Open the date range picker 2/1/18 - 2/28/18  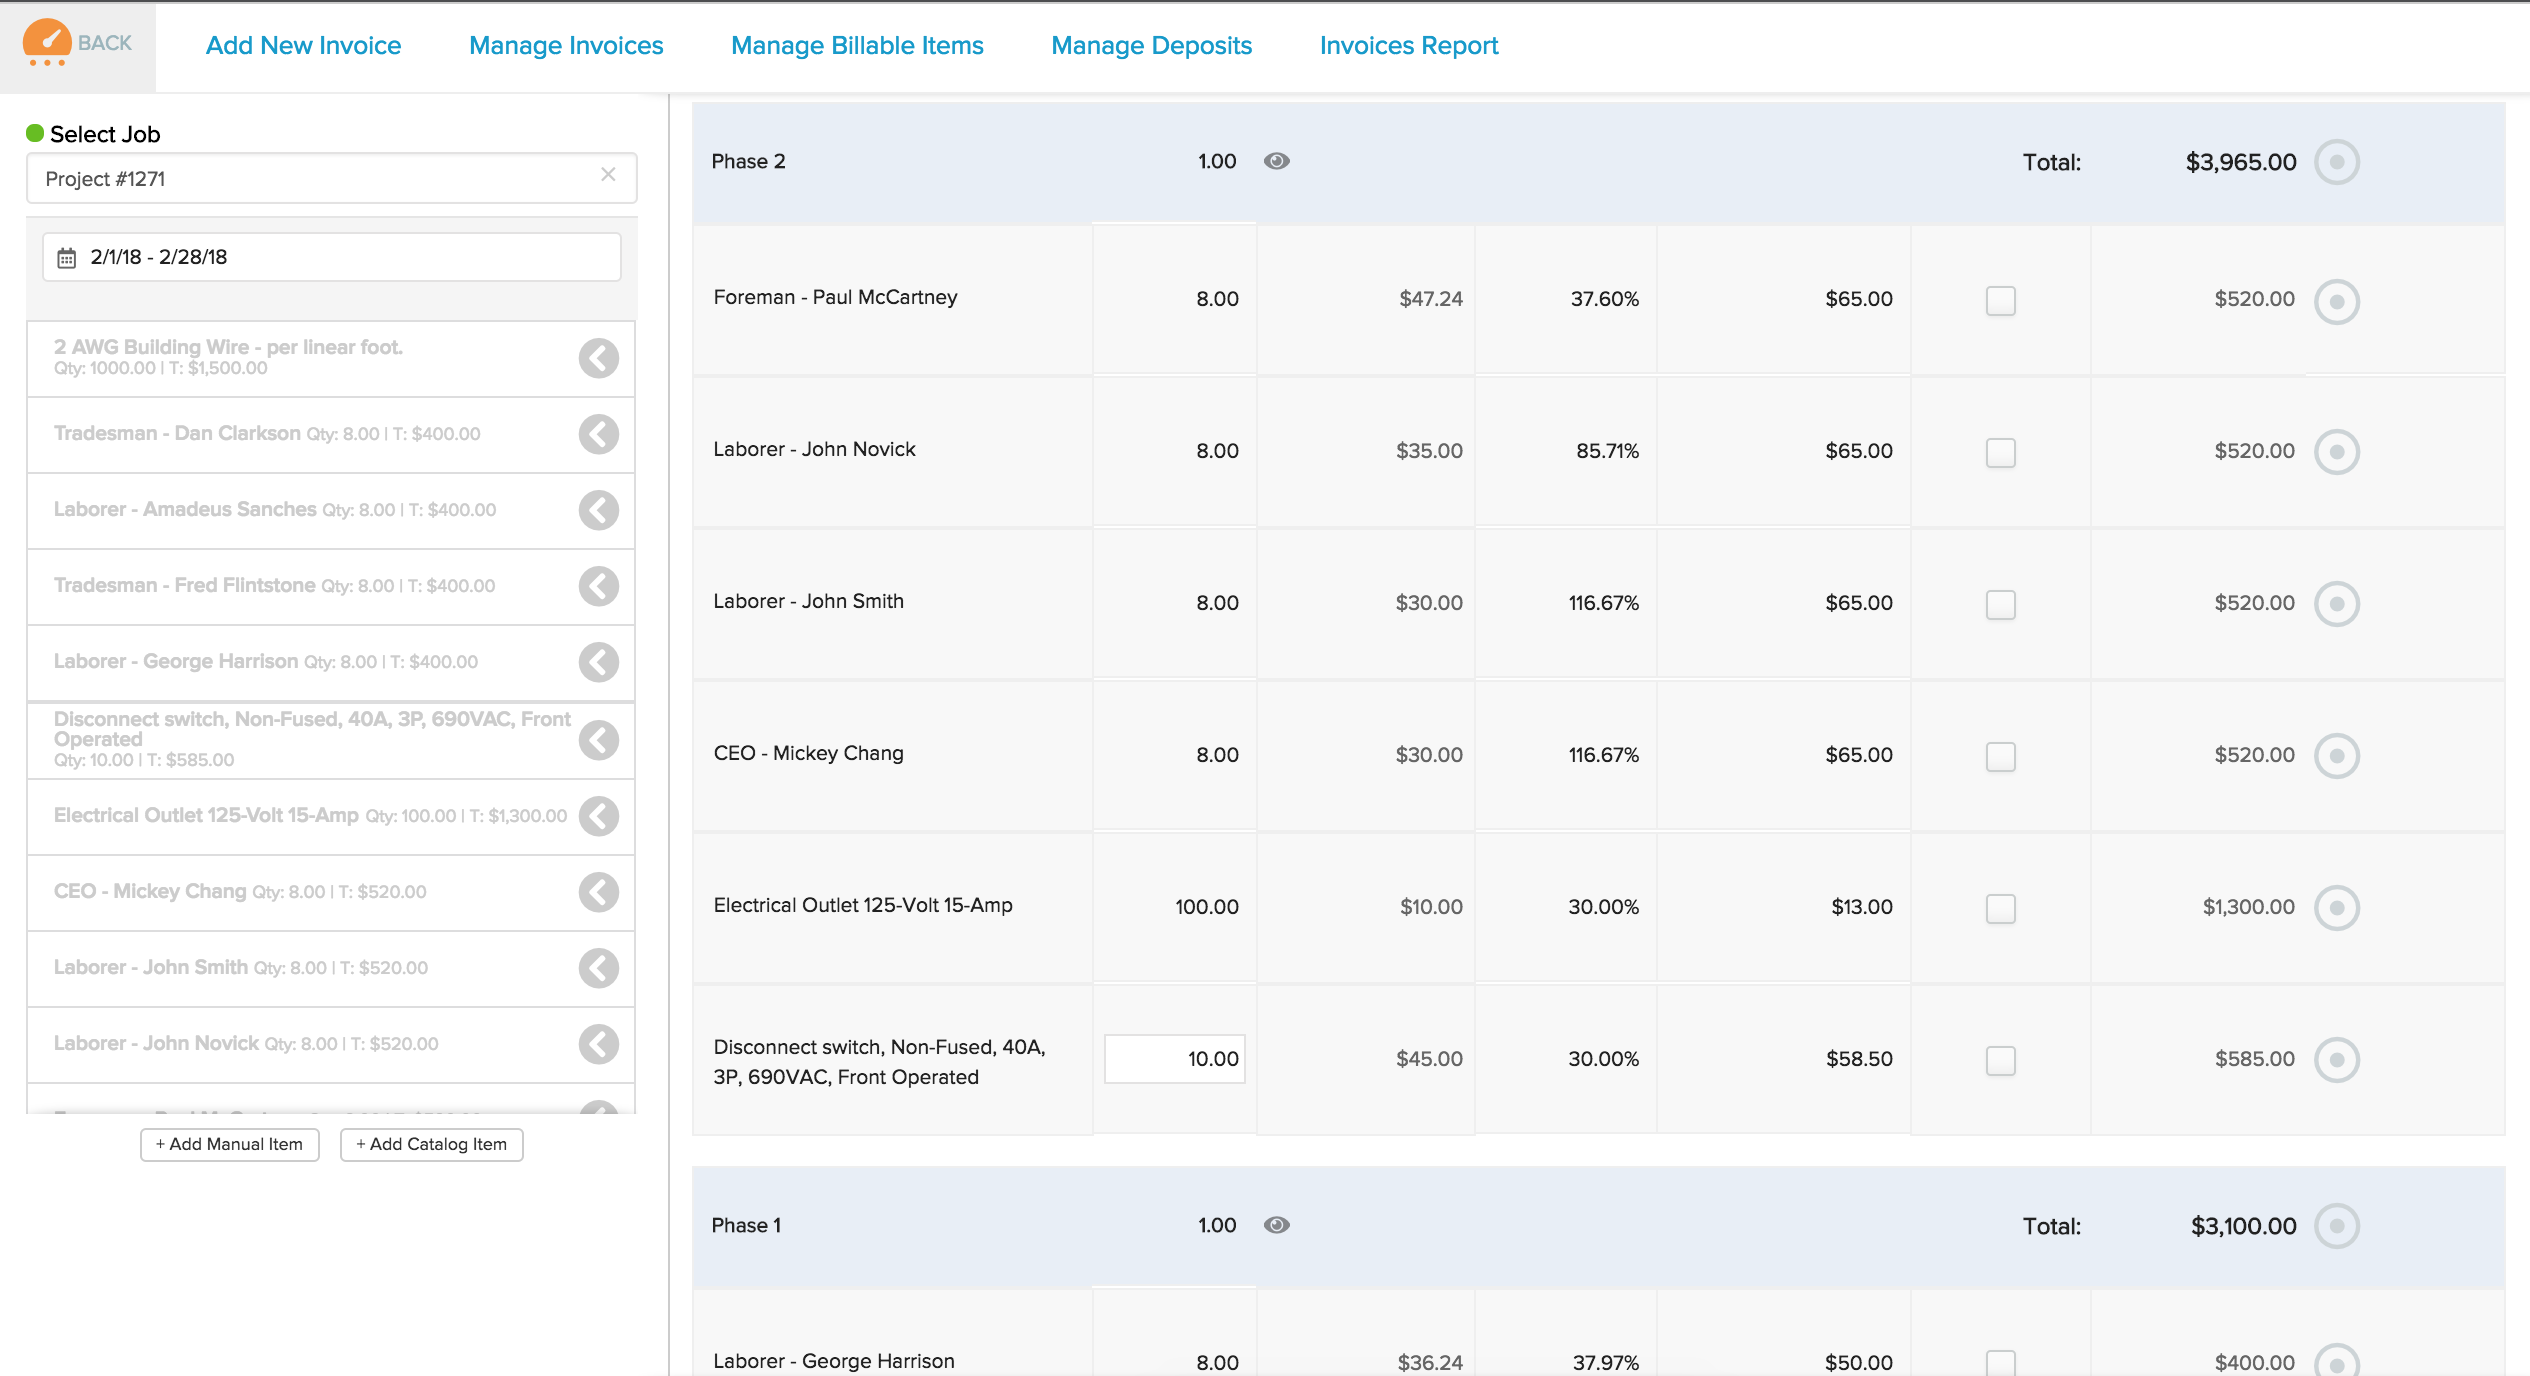[x=332, y=257]
